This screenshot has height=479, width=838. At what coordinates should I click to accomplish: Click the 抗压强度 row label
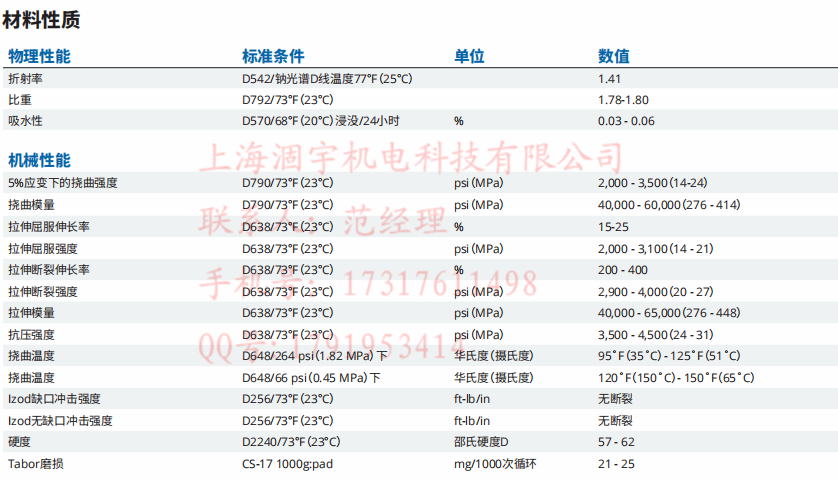coord(31,335)
